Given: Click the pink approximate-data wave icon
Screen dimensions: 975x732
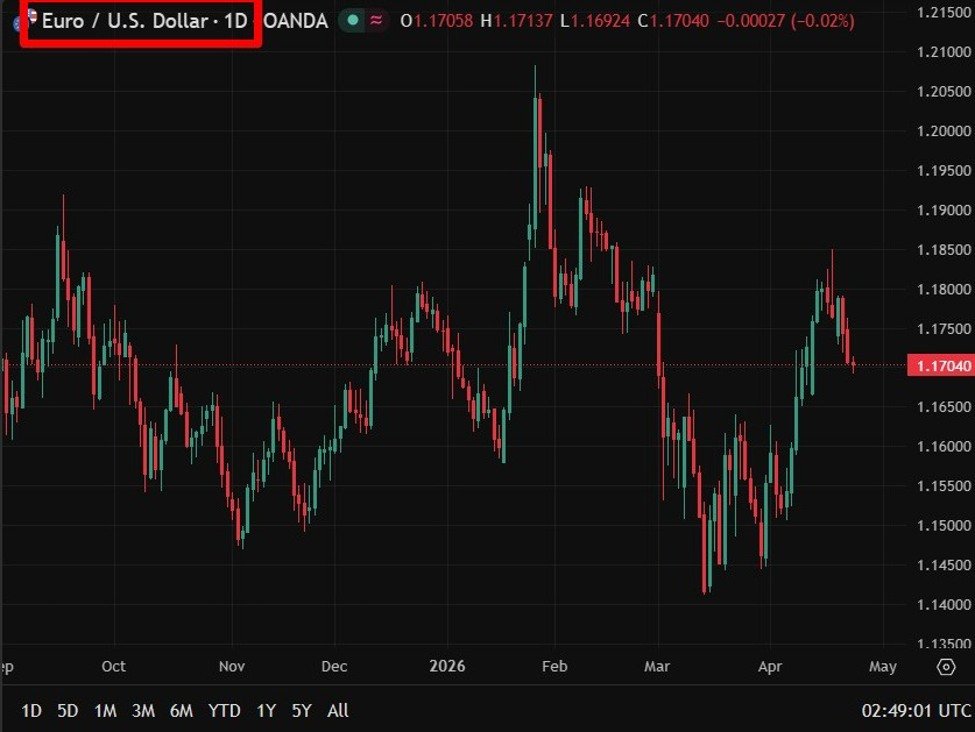Looking at the screenshot, I should pyautogui.click(x=377, y=20).
